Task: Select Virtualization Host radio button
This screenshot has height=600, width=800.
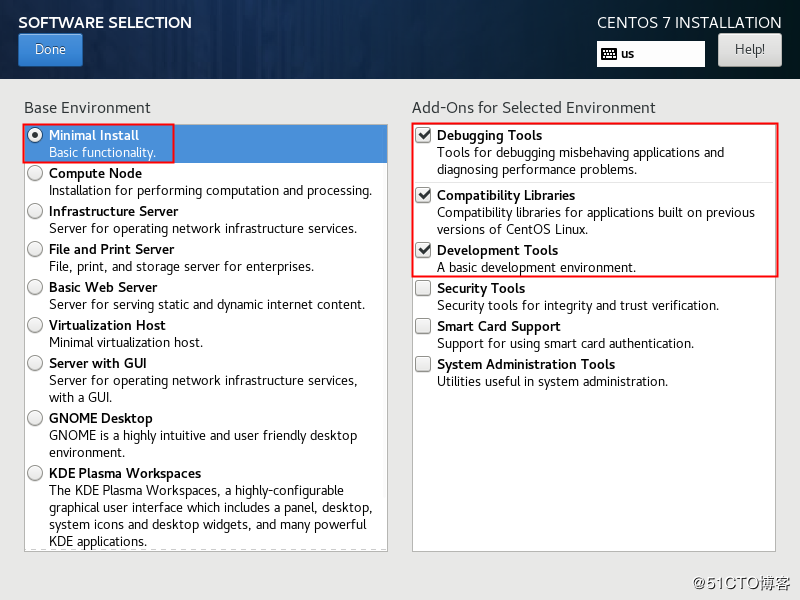Action: pos(35,326)
